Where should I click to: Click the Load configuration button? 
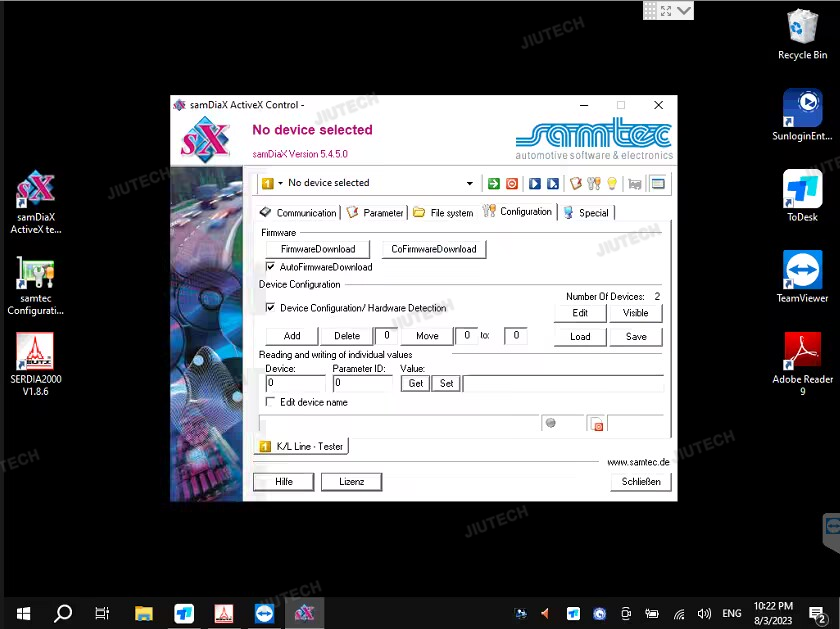tap(580, 336)
